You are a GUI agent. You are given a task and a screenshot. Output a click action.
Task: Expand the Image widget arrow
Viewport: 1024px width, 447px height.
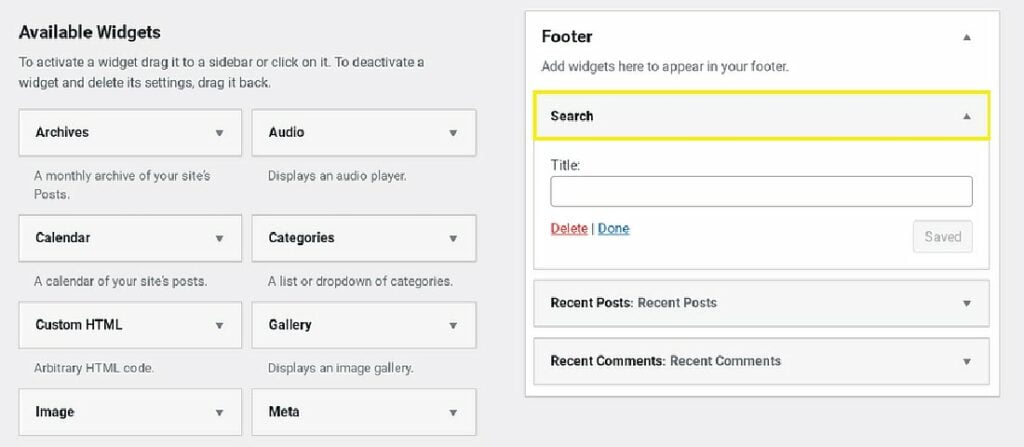[219, 412]
